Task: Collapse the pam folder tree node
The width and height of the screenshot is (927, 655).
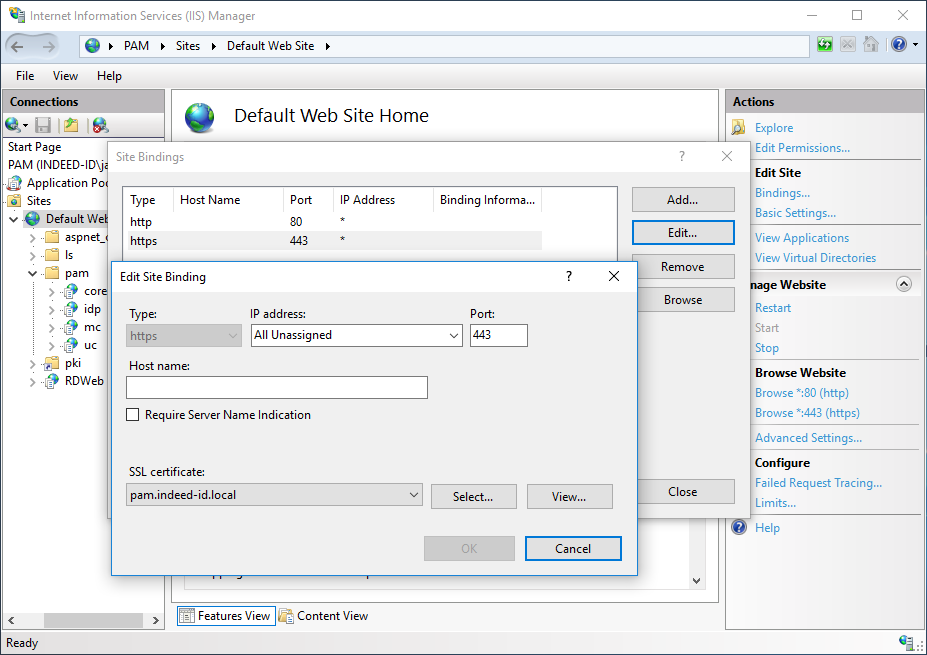Action: tap(33, 273)
